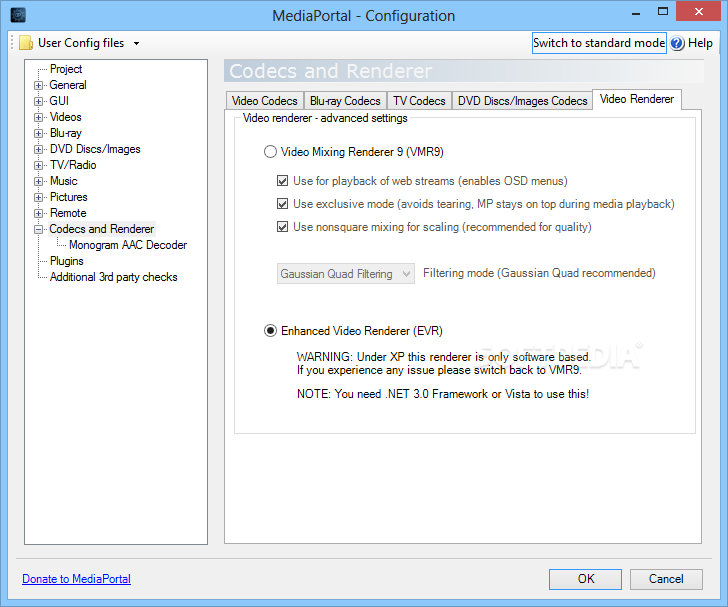
Task: Select the Video Renderer tab
Action: click(x=637, y=99)
